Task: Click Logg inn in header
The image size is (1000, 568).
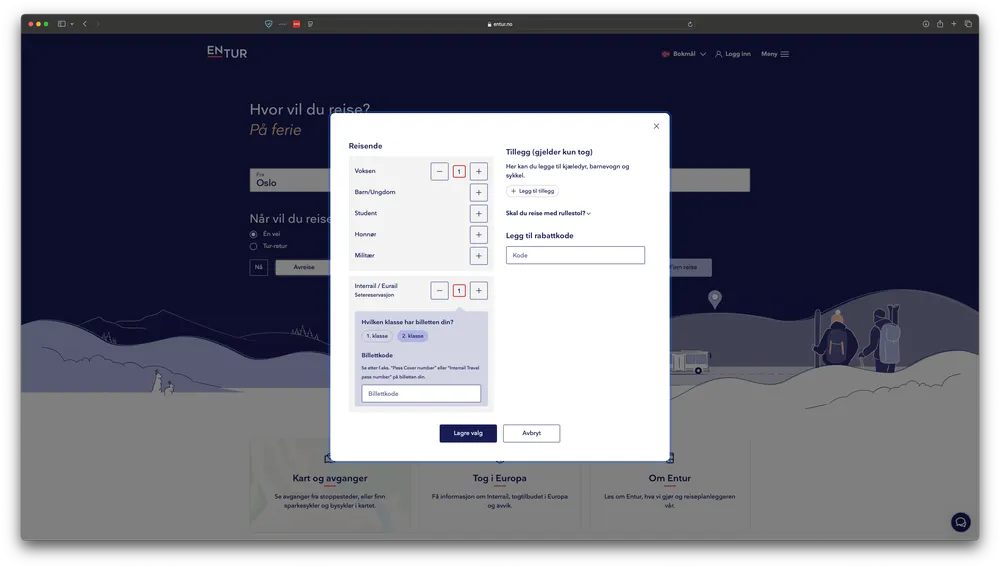Action: 733,54
